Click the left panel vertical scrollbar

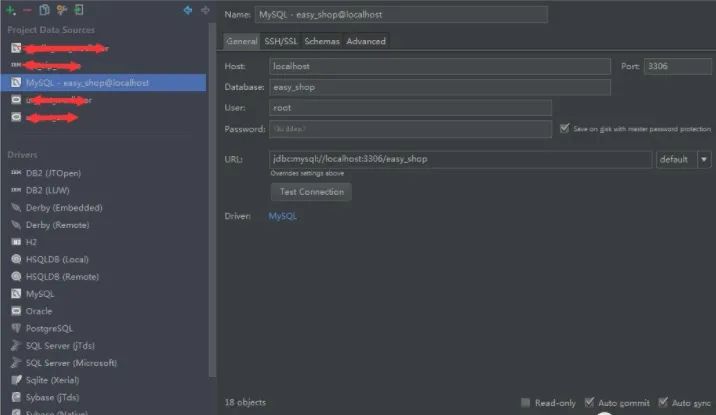[x=212, y=200]
